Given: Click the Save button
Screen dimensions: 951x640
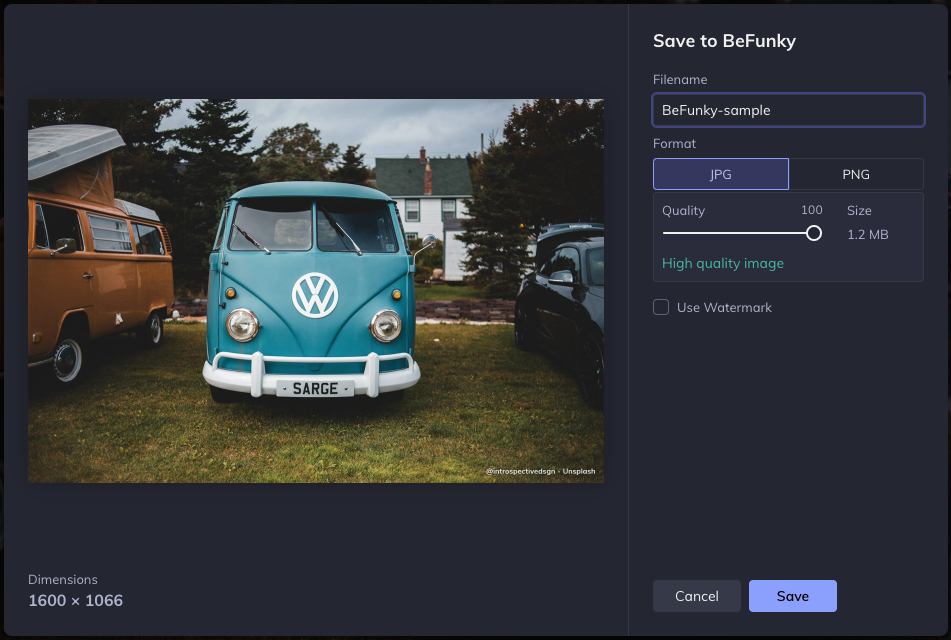Looking at the screenshot, I should click(x=793, y=596).
